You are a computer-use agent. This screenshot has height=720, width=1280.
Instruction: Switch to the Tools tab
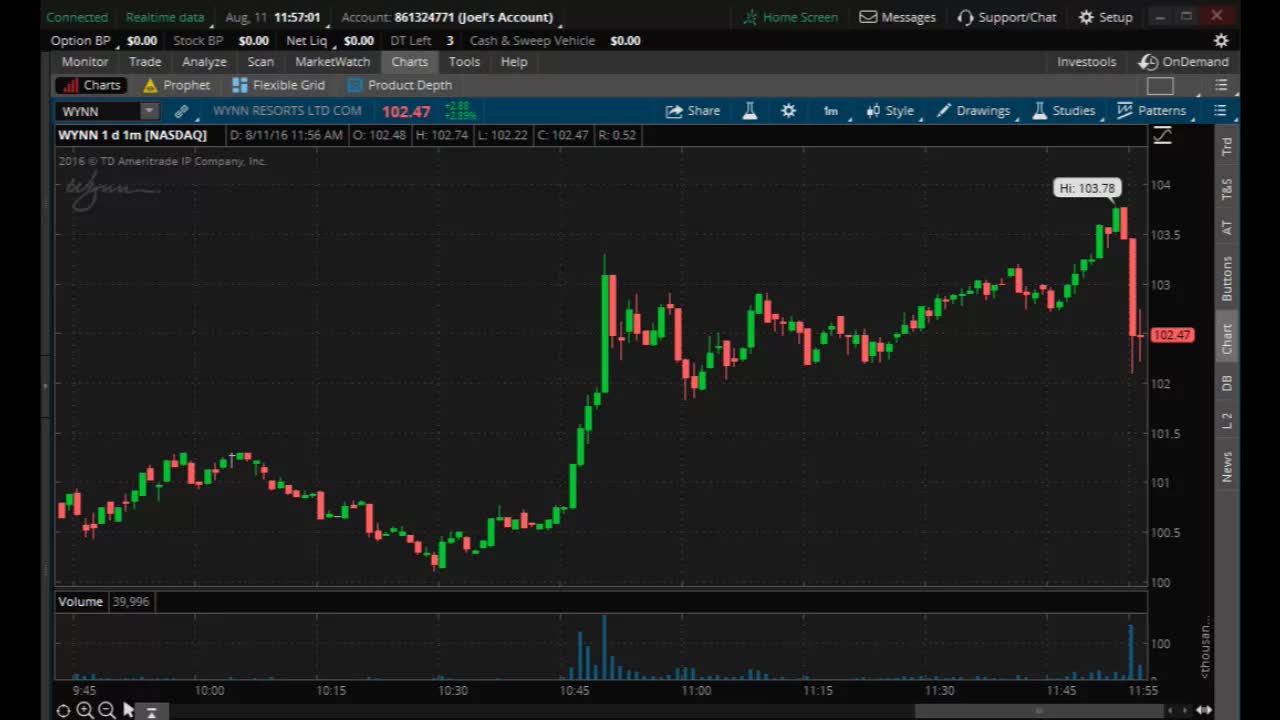click(x=464, y=62)
